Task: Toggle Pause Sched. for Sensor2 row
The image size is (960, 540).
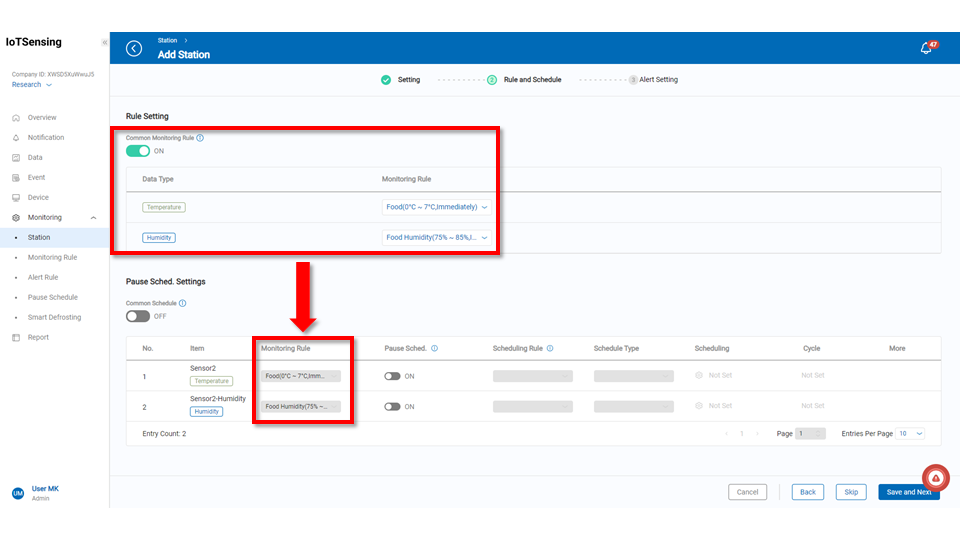Action: coord(392,376)
